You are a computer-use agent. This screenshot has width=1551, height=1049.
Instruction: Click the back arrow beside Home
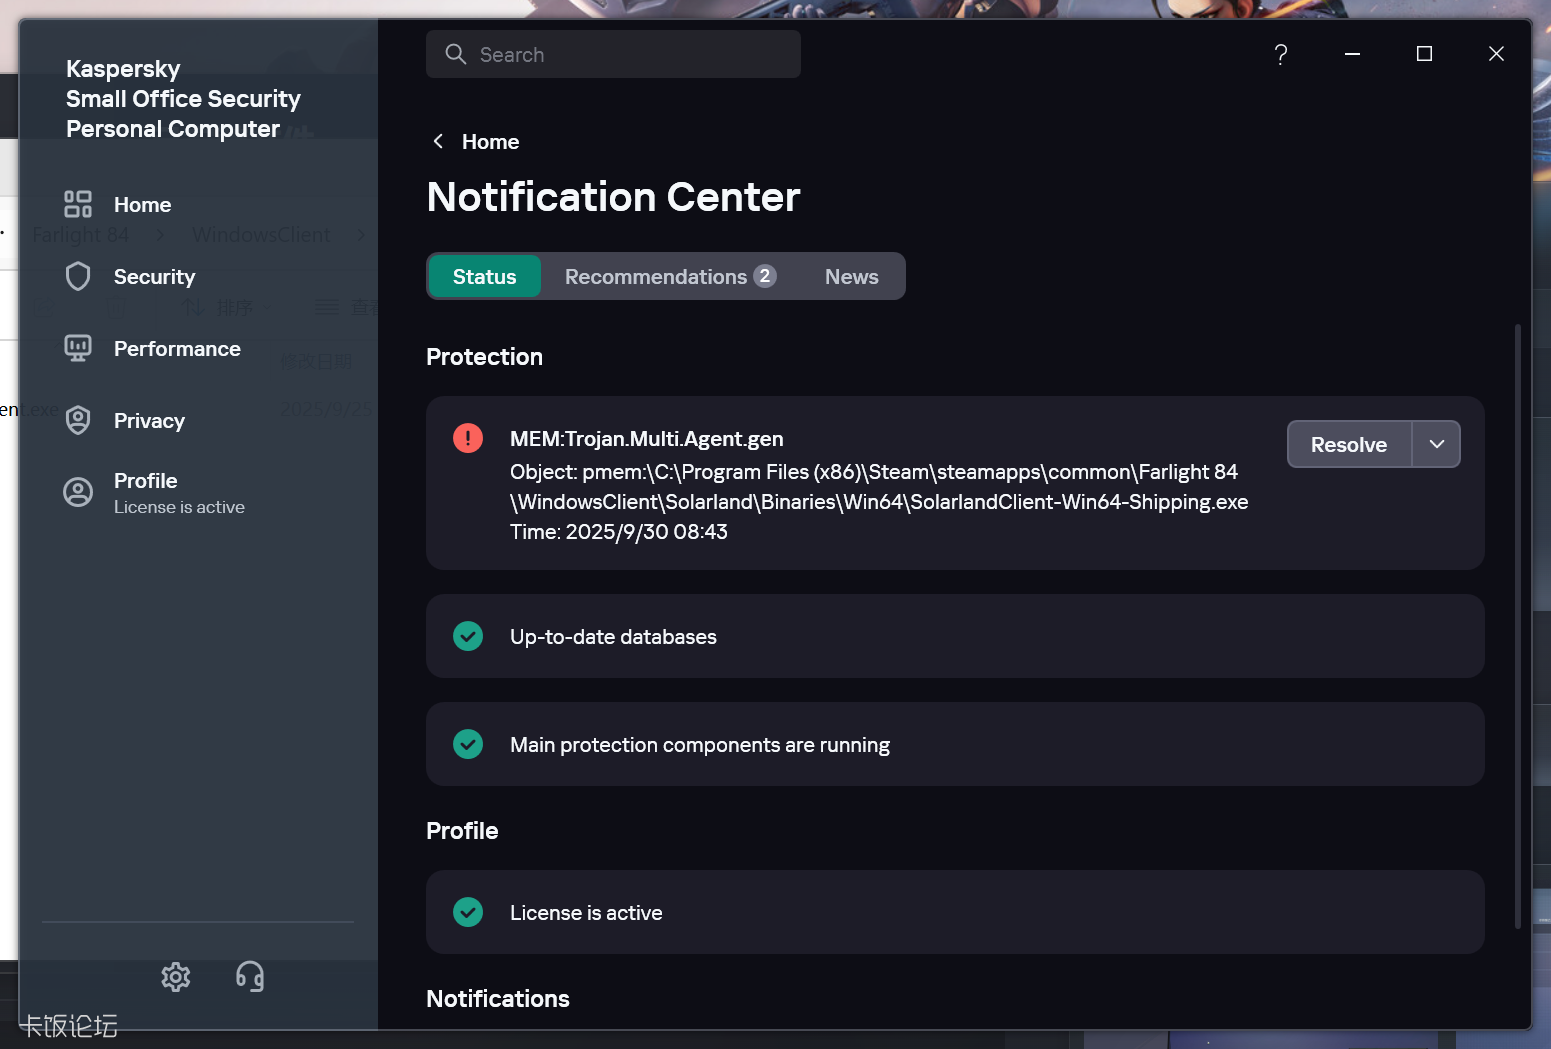pyautogui.click(x=438, y=142)
